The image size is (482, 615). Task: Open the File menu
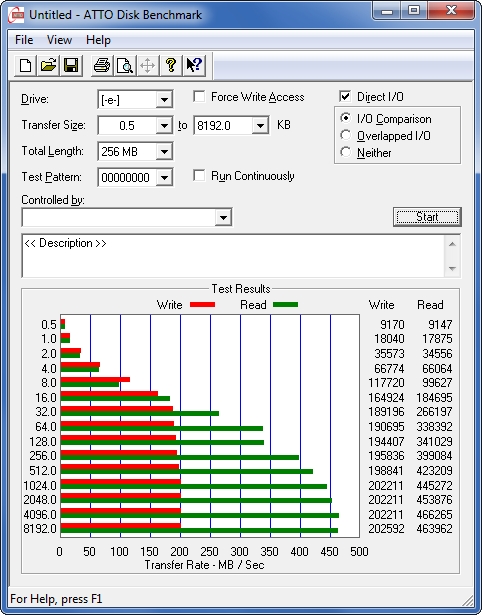24,40
